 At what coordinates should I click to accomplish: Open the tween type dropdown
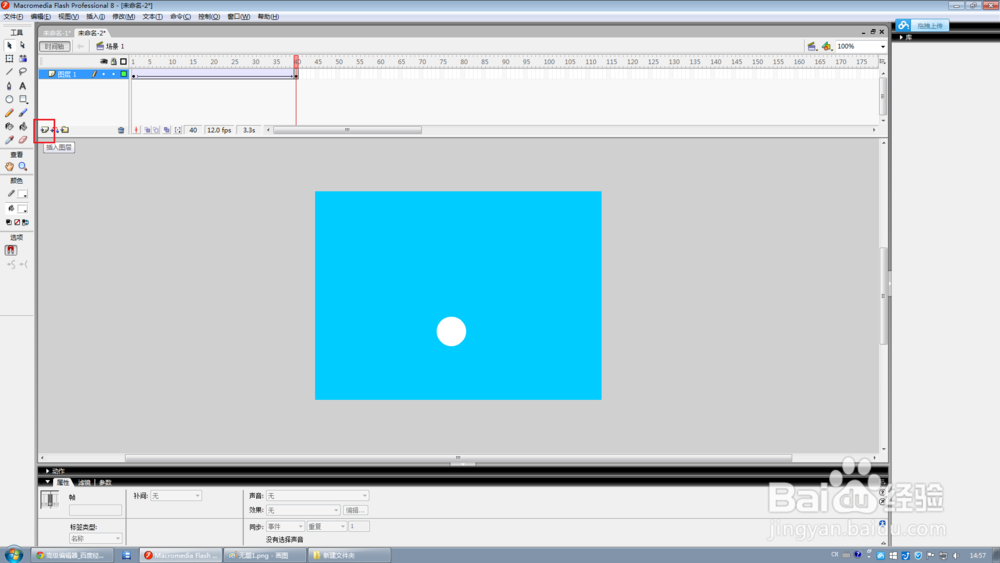(176, 495)
